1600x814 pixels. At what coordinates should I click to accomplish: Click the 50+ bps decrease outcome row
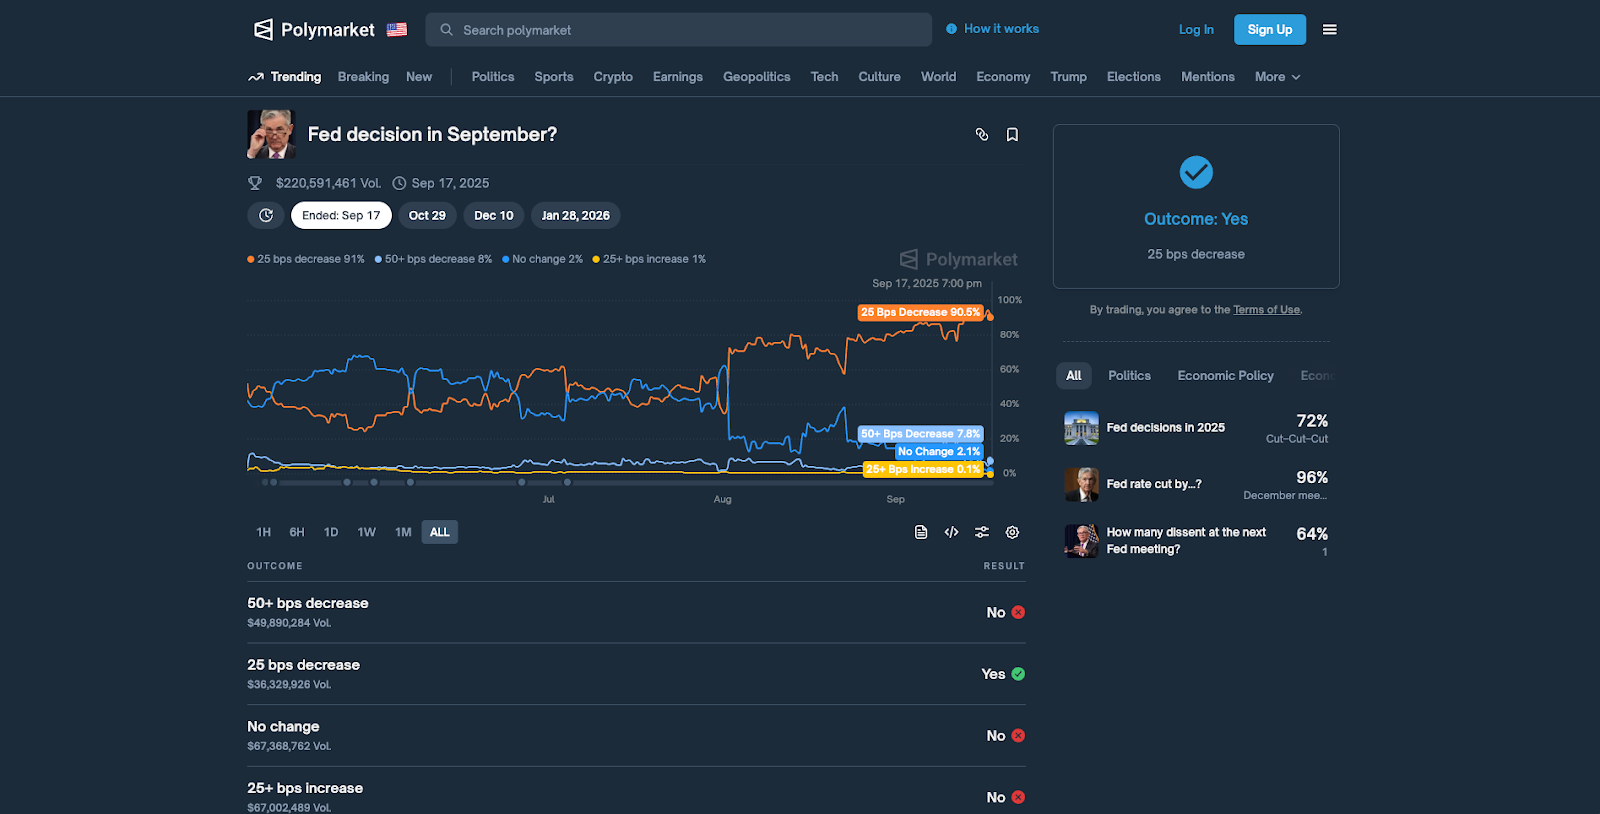[x=636, y=612]
